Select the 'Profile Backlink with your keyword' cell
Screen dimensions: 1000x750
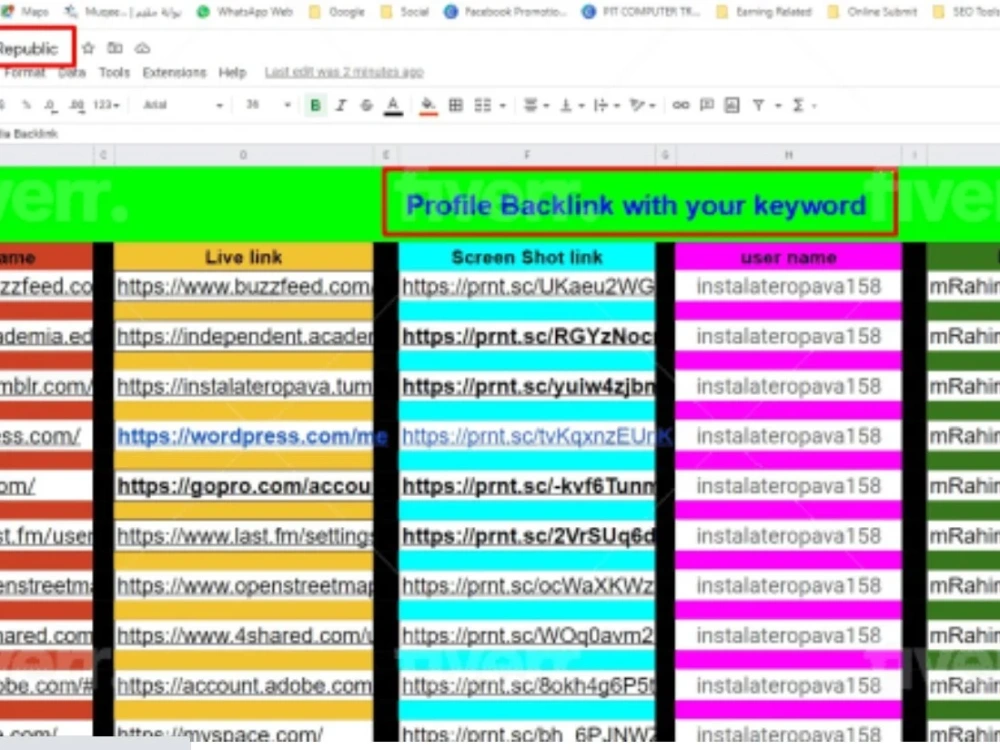point(640,203)
